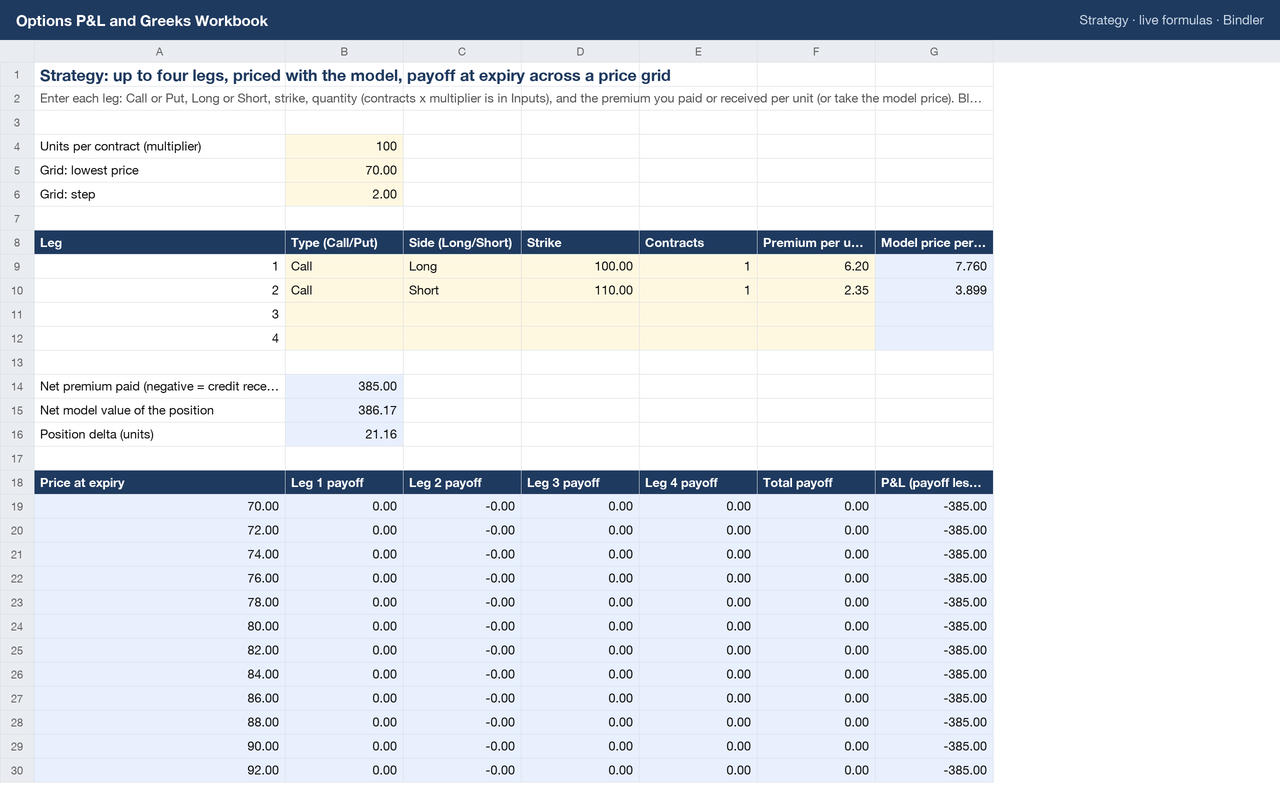Select net model value 386.17

tap(344, 410)
